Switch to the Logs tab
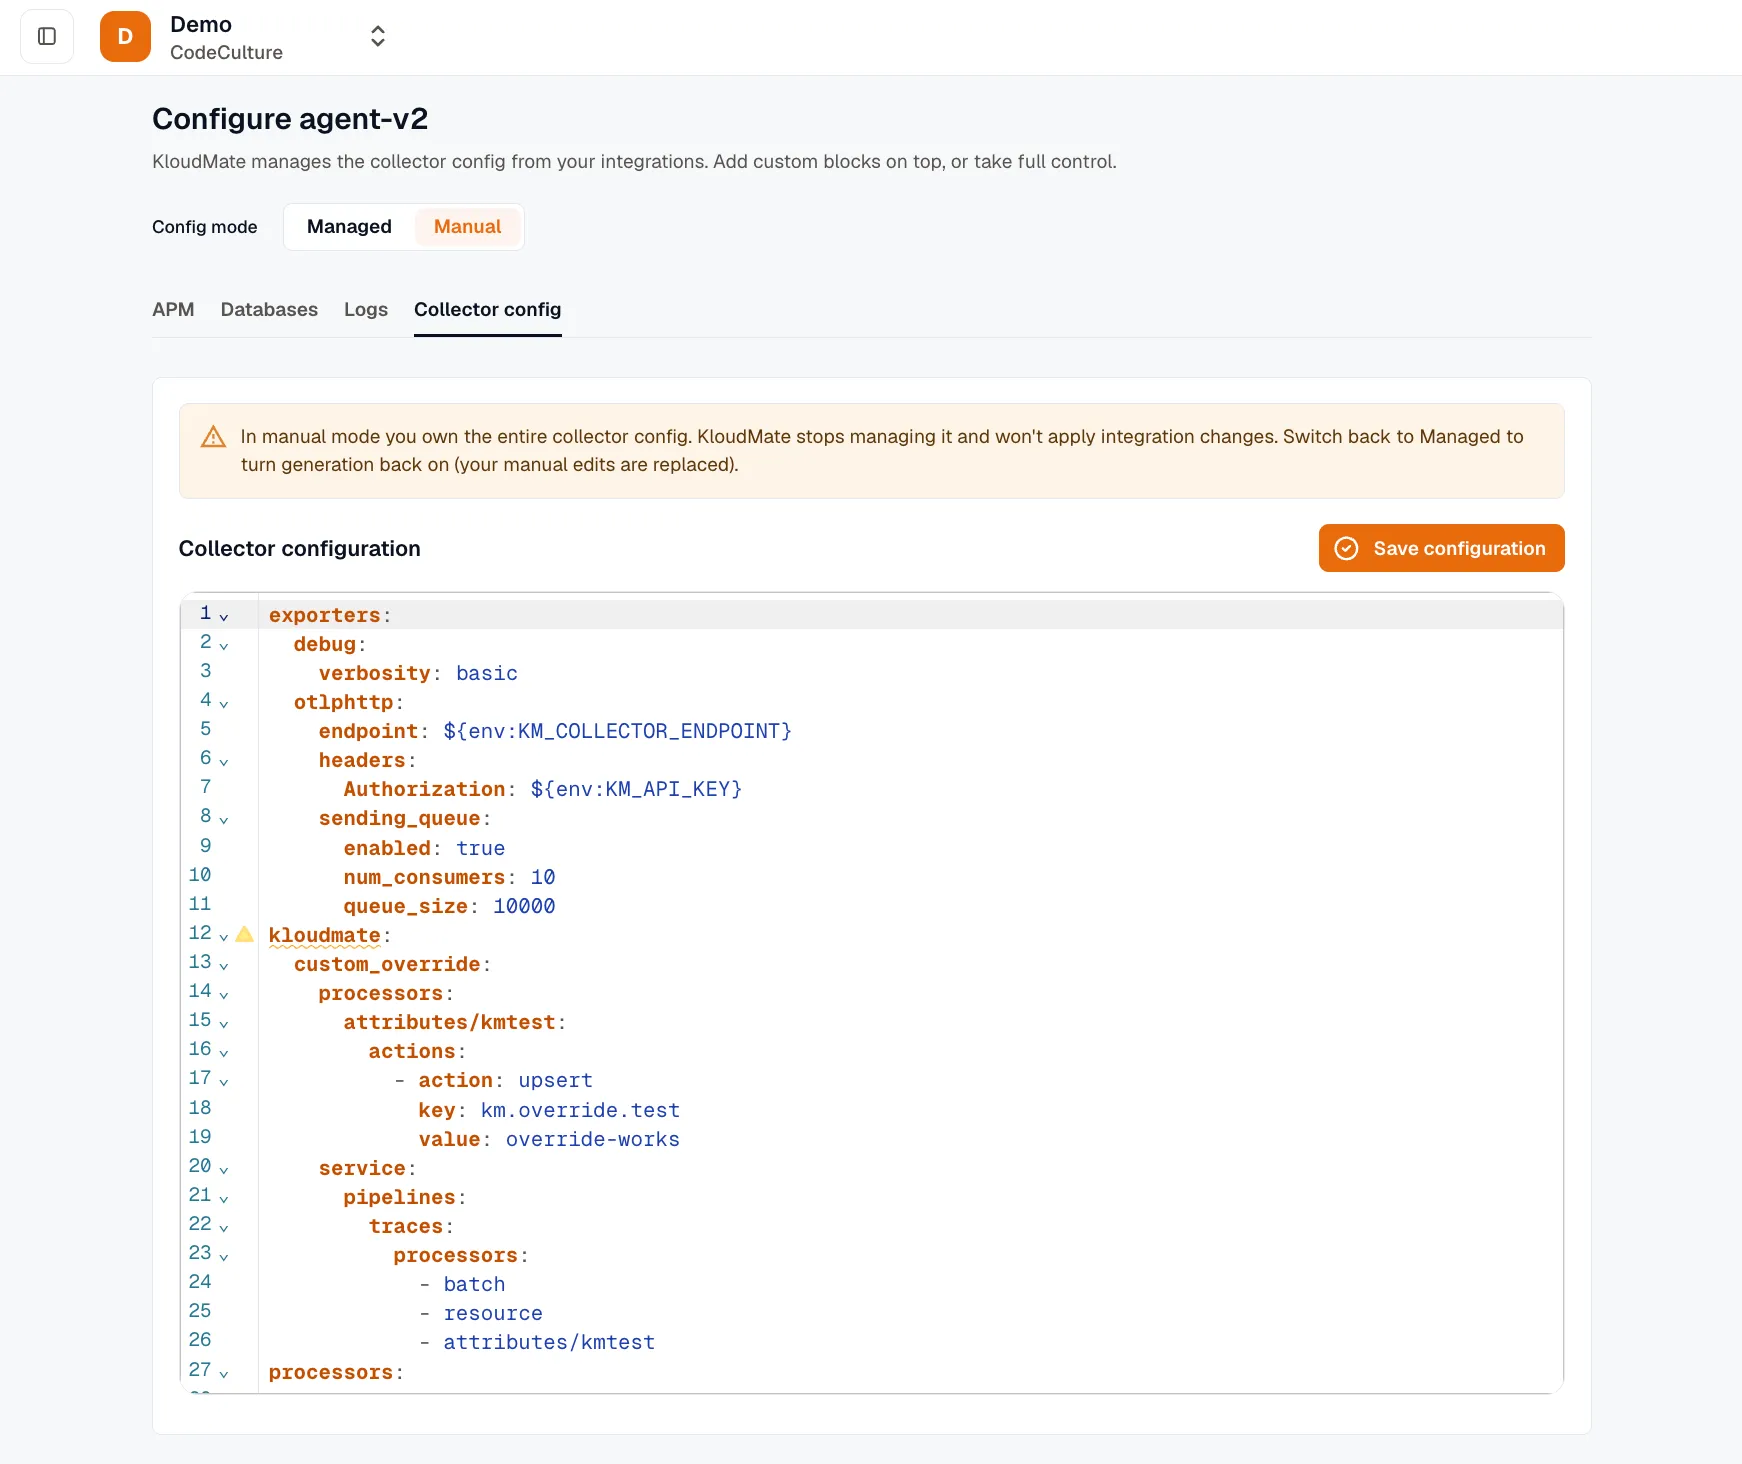The image size is (1742, 1464). pyautogui.click(x=366, y=310)
